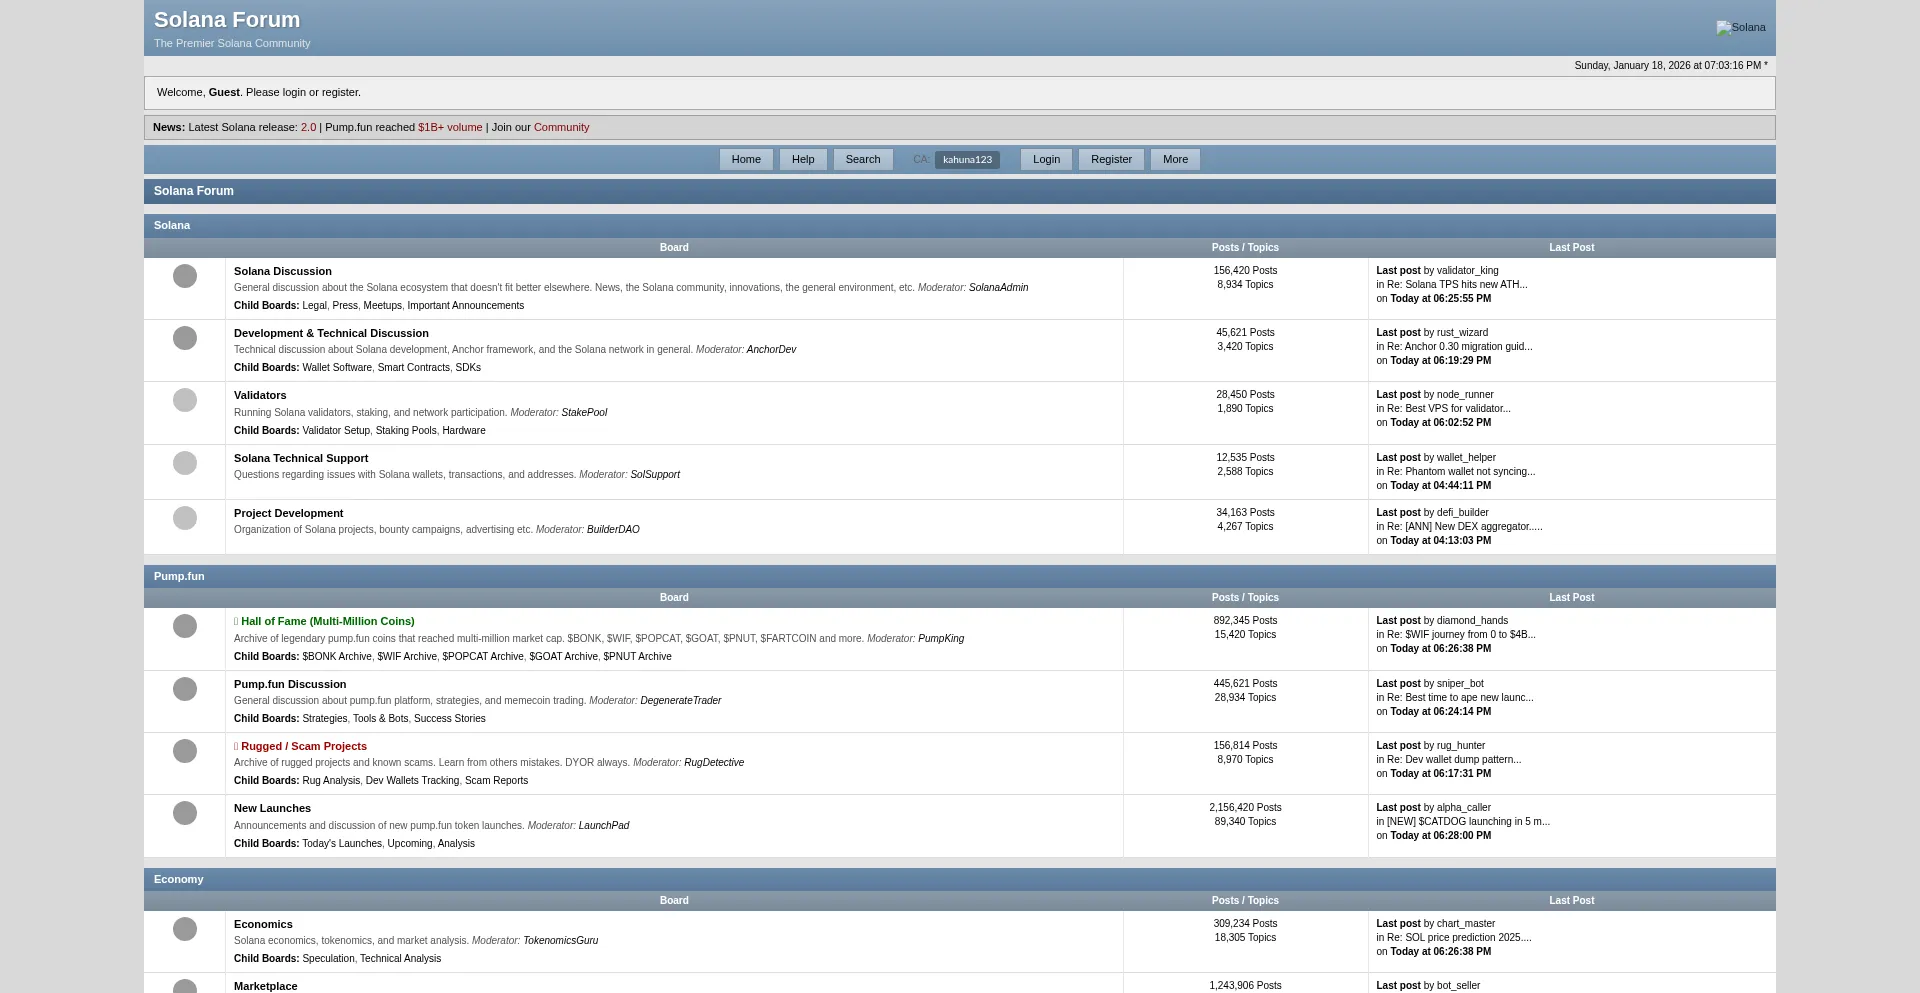Open Solana Technical Support board

tap(301, 458)
